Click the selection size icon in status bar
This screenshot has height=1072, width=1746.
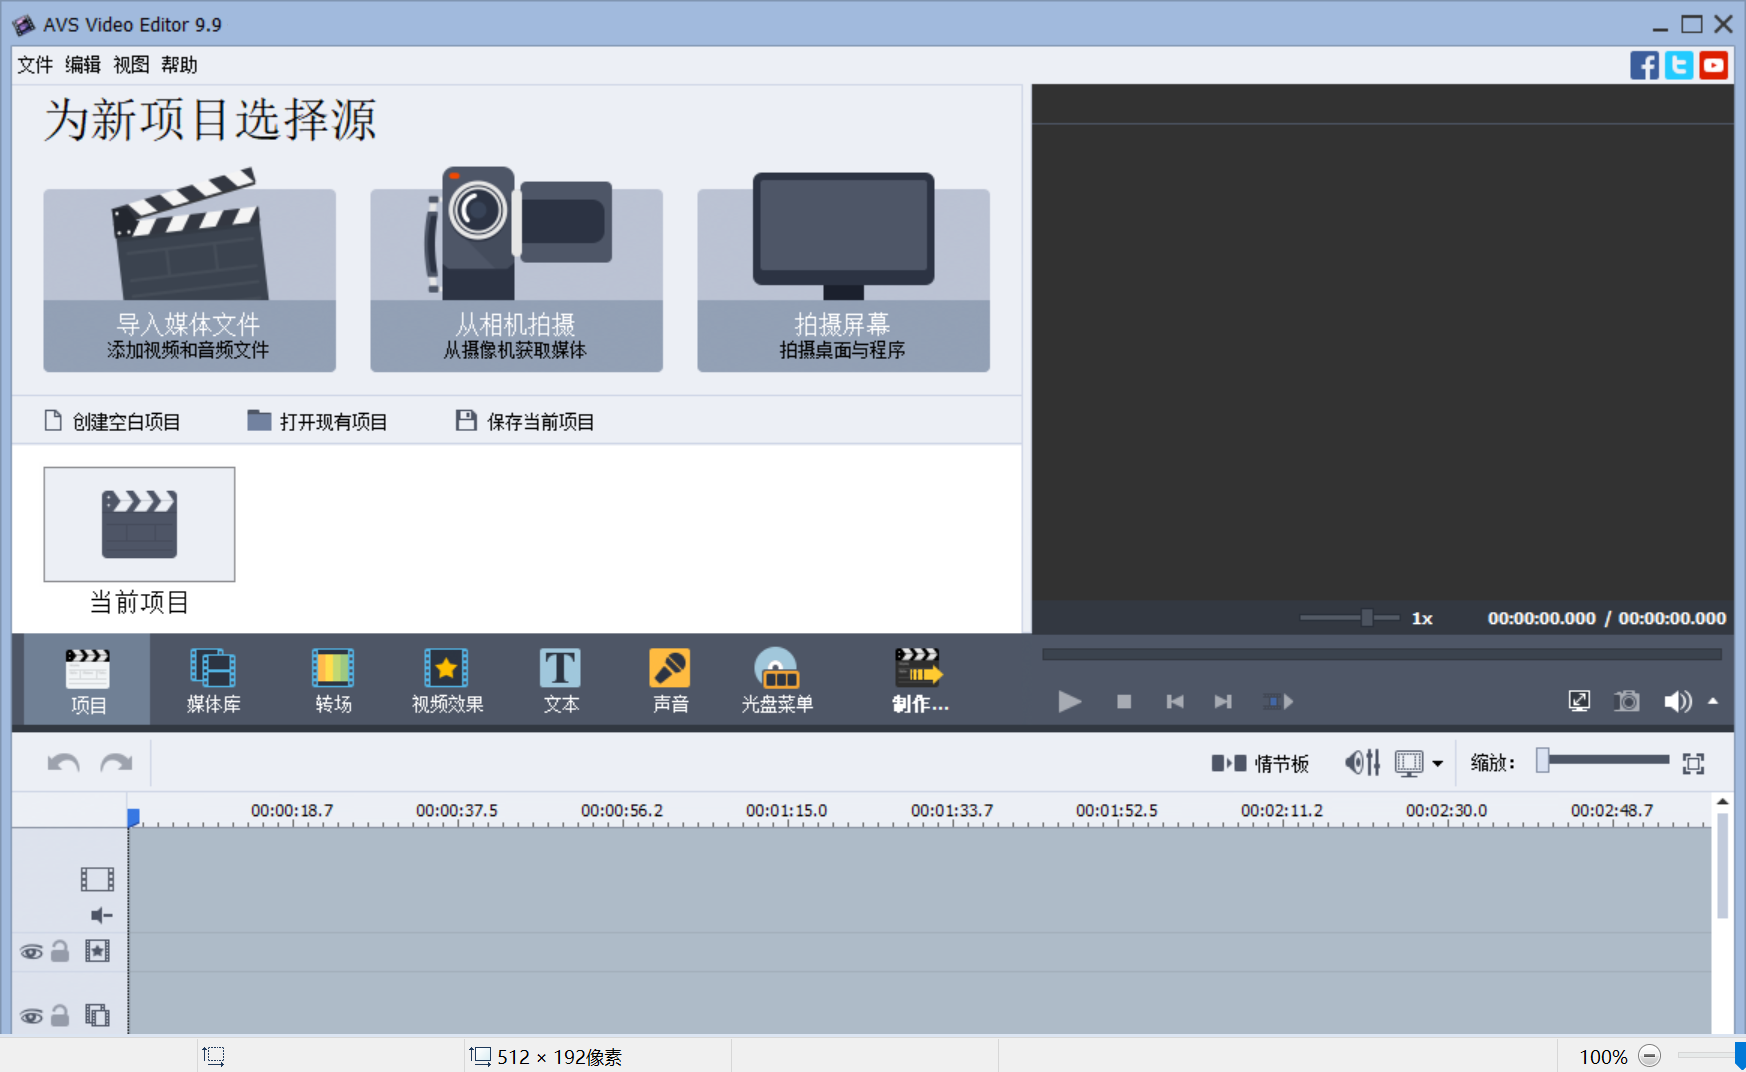[480, 1056]
